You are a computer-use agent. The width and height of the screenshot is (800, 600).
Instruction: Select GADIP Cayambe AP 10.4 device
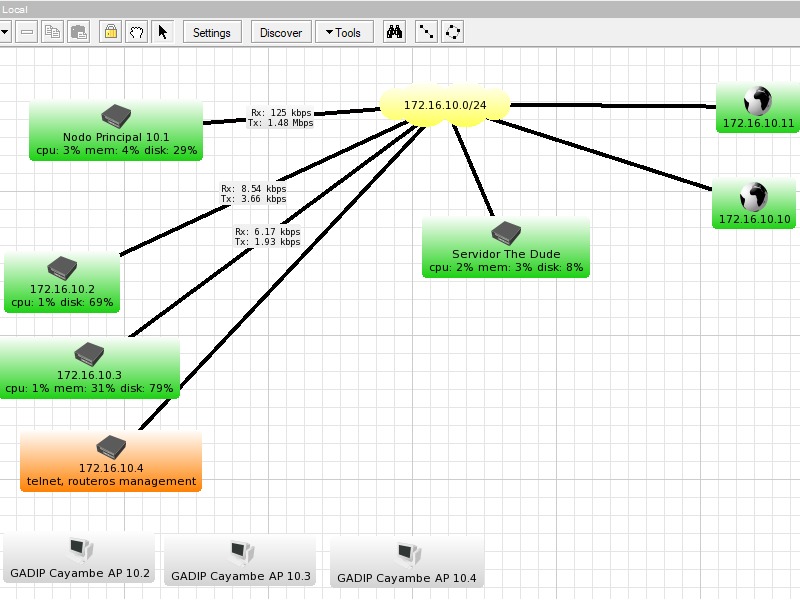pyautogui.click(x=407, y=563)
